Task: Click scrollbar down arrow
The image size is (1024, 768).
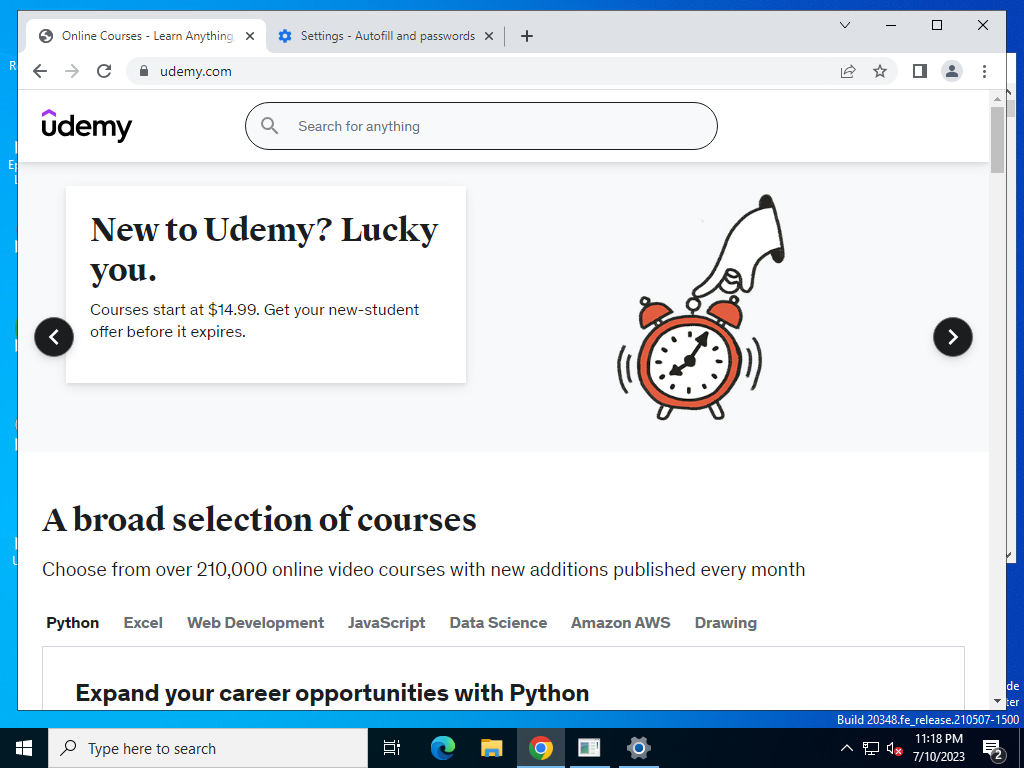Action: tap(997, 701)
